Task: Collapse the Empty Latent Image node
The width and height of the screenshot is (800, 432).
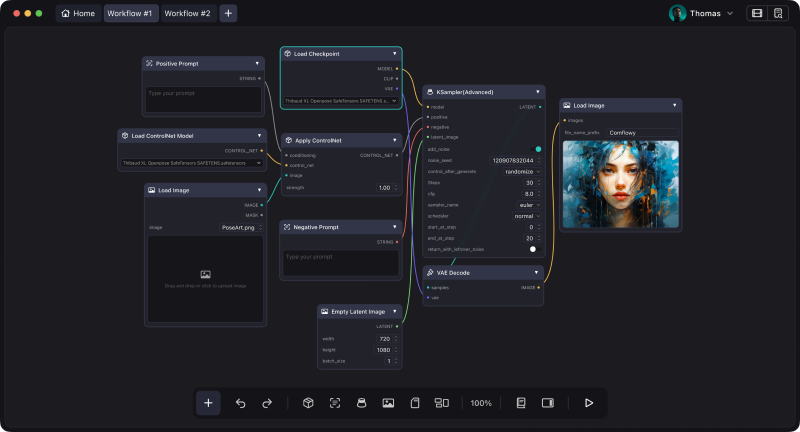Action: 394,311
